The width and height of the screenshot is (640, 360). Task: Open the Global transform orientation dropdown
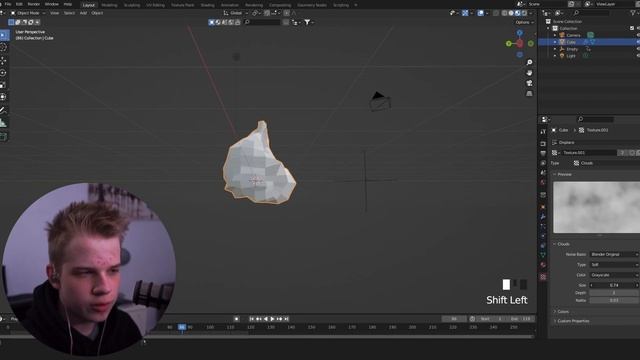(x=236, y=13)
